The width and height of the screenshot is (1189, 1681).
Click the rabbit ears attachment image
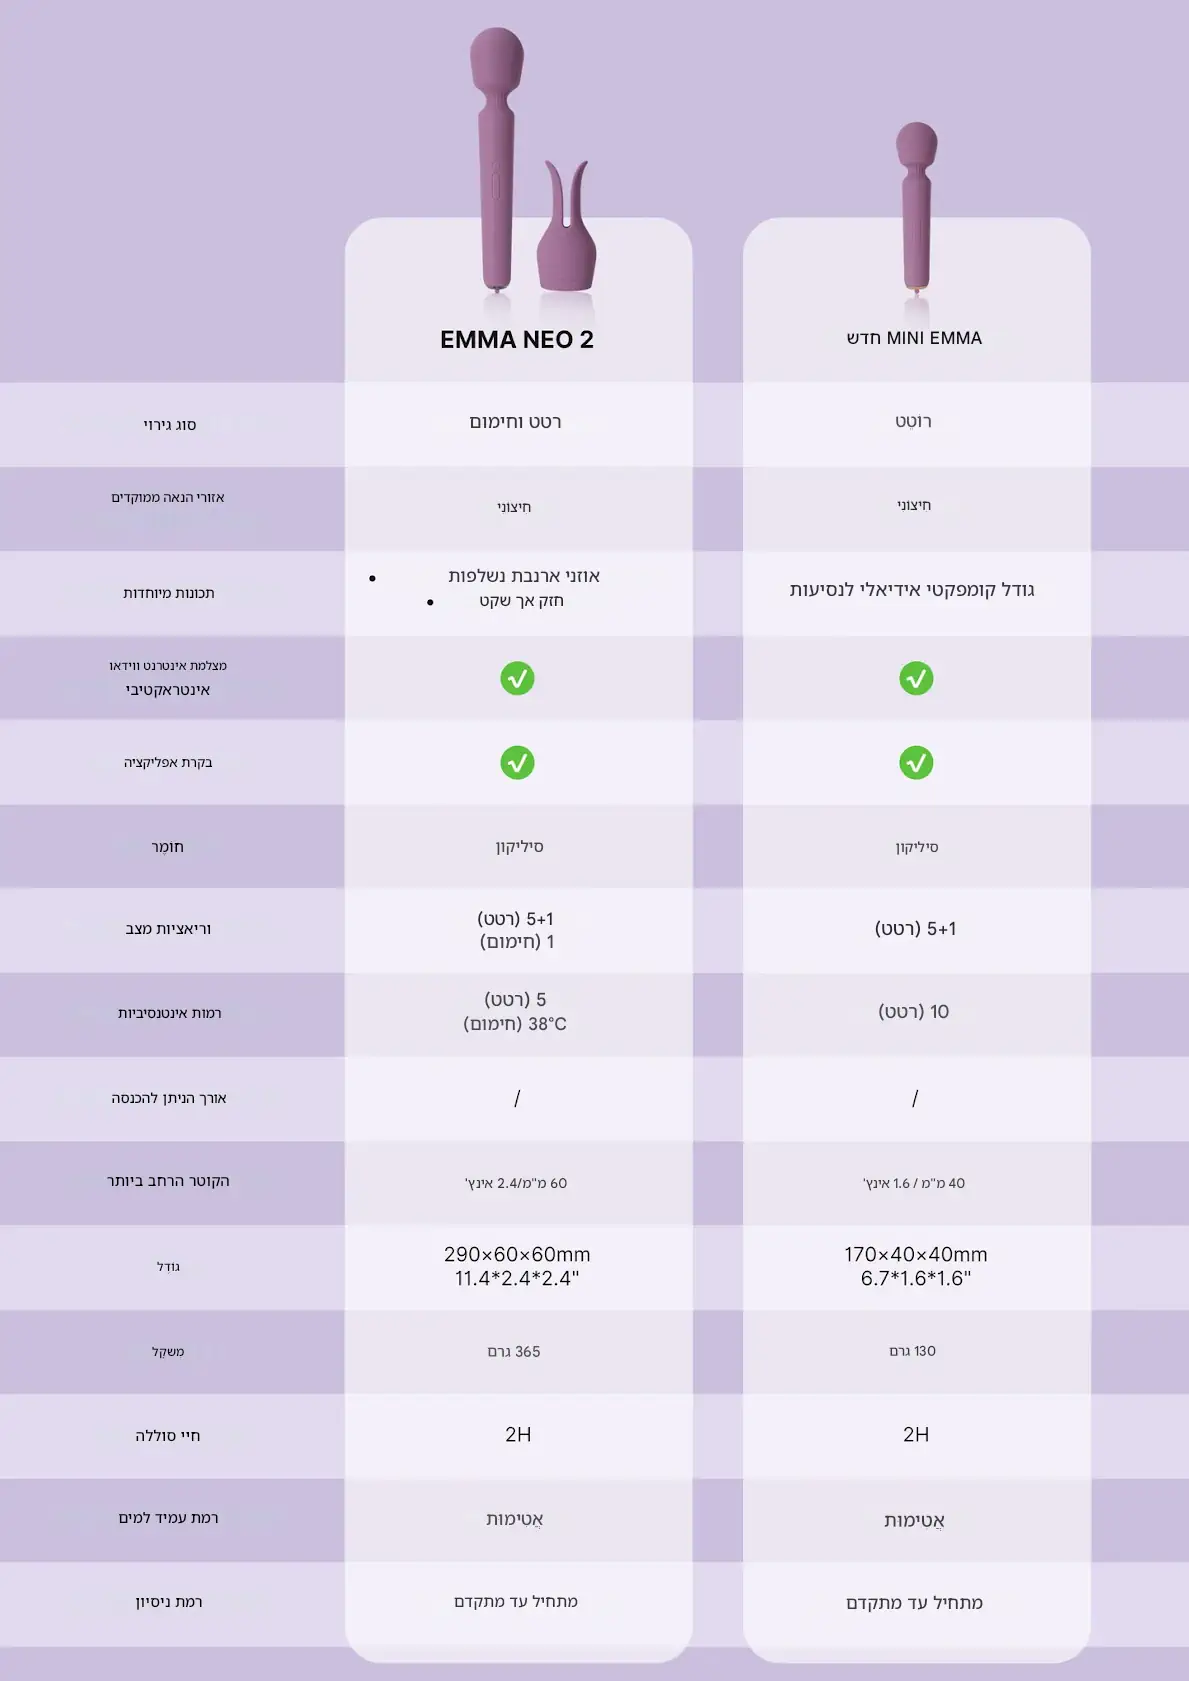(567, 227)
